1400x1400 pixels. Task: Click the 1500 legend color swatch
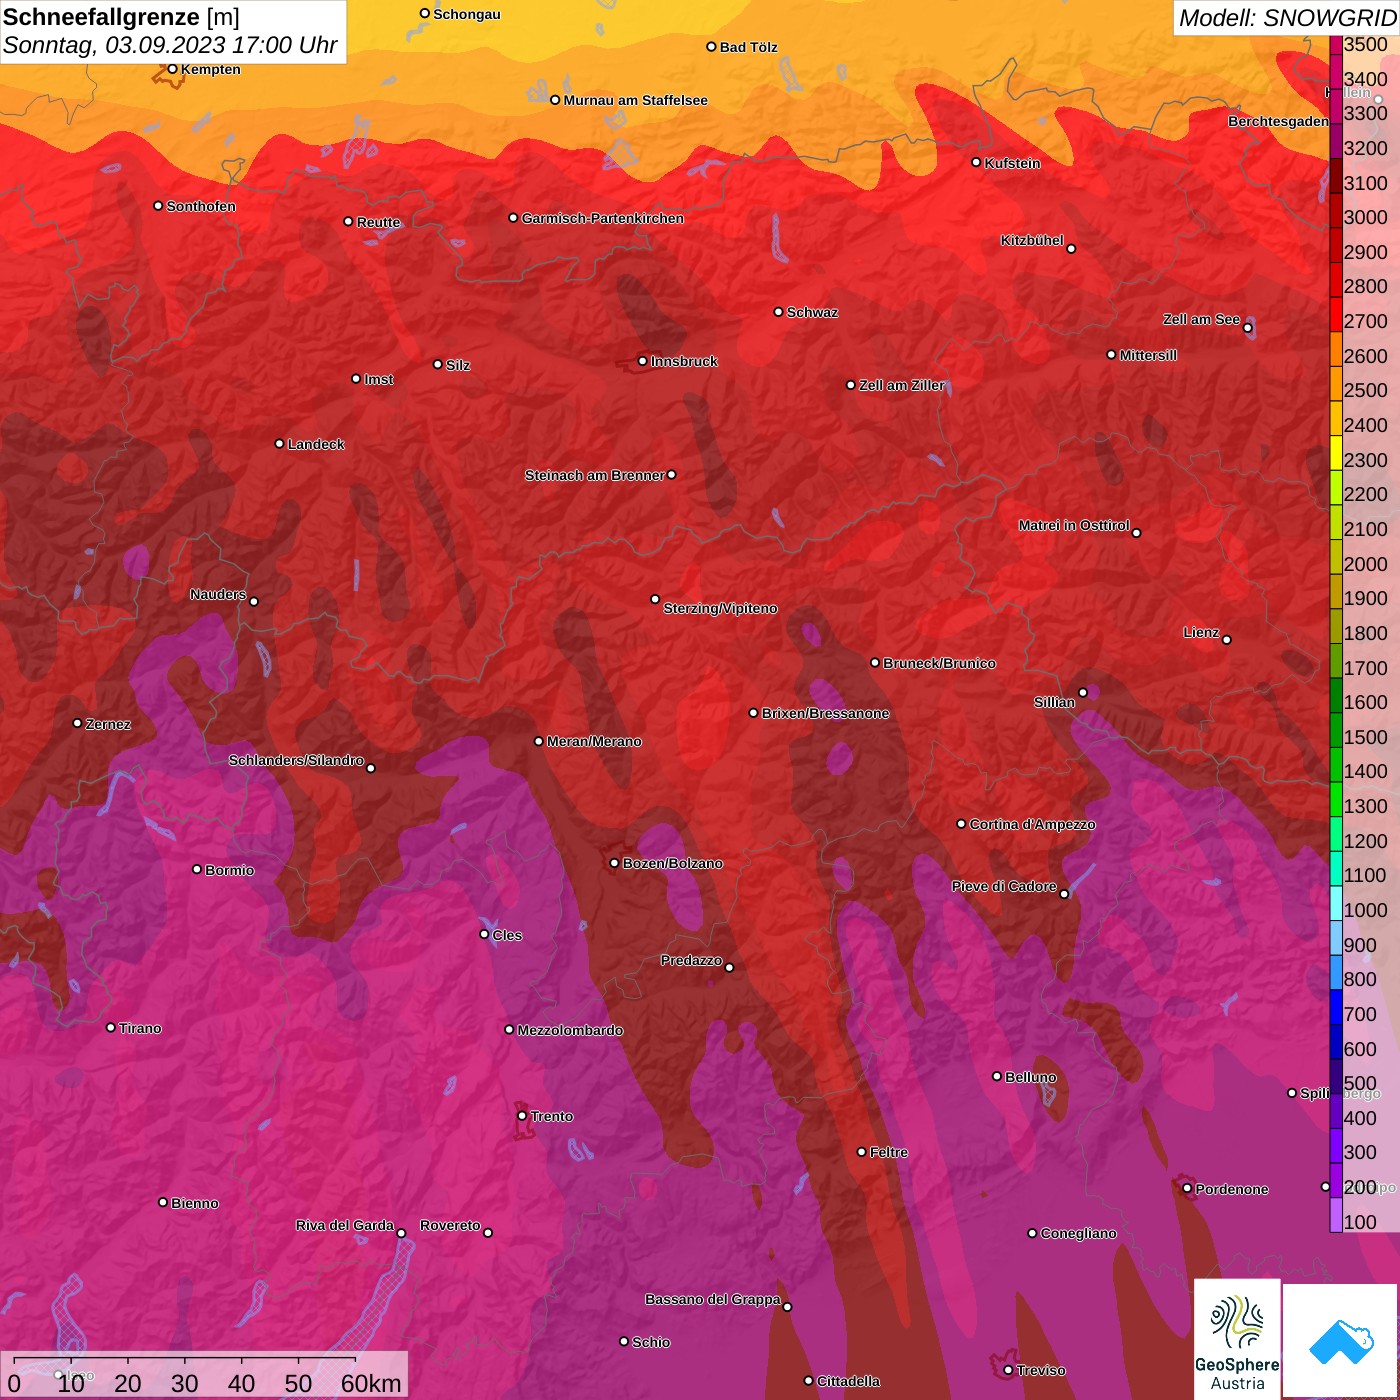(1336, 730)
